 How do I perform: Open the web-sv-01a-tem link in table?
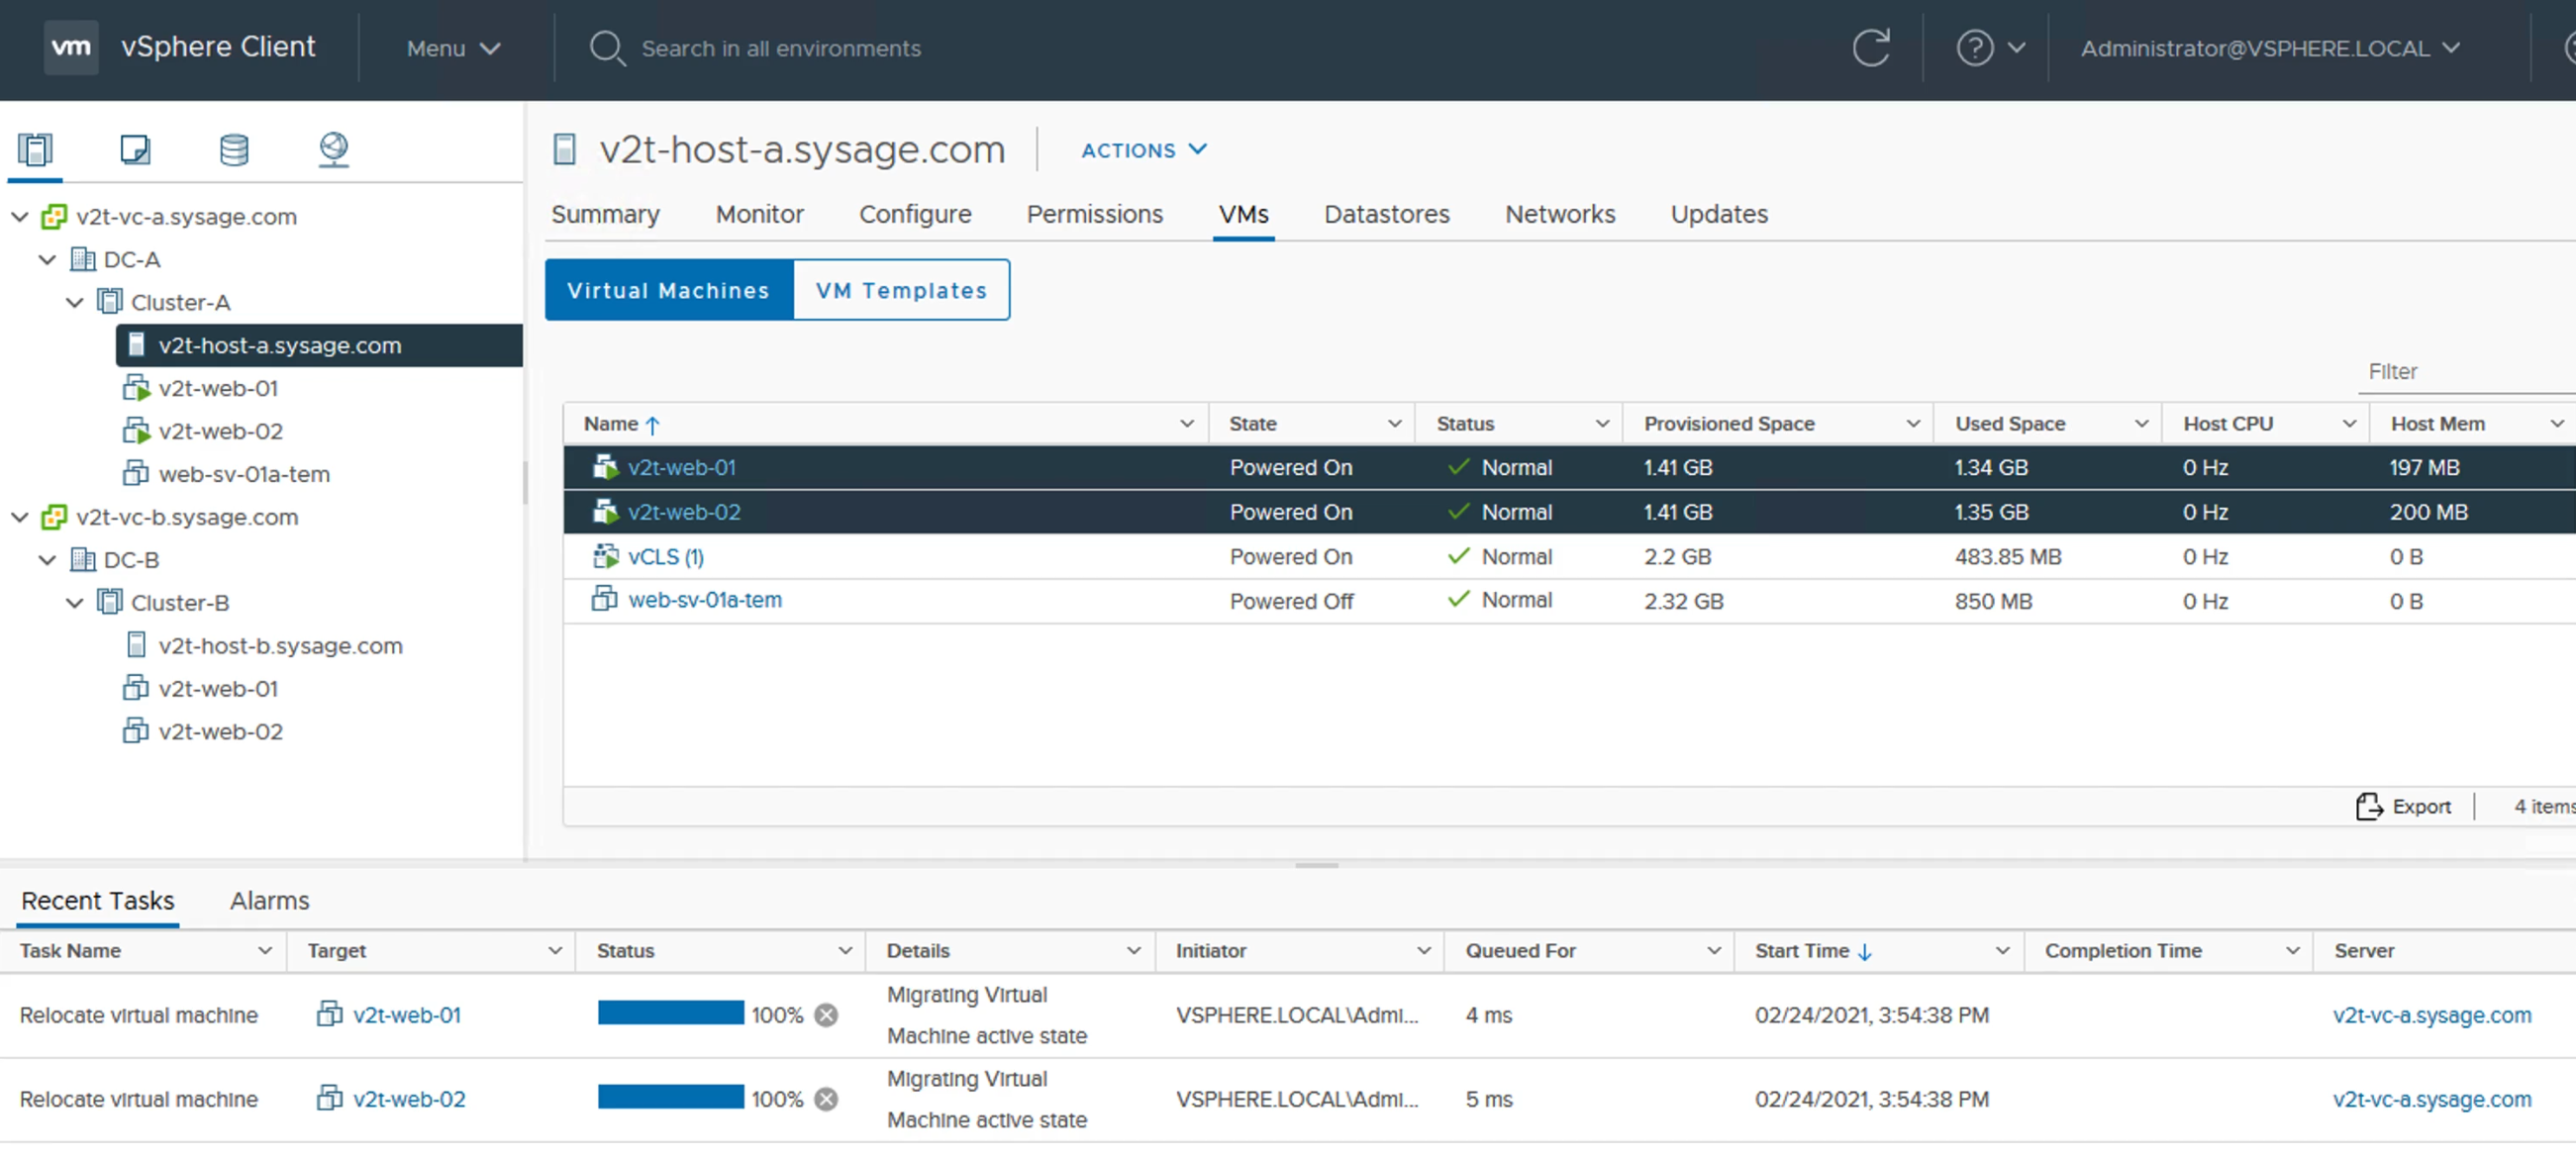tap(705, 600)
